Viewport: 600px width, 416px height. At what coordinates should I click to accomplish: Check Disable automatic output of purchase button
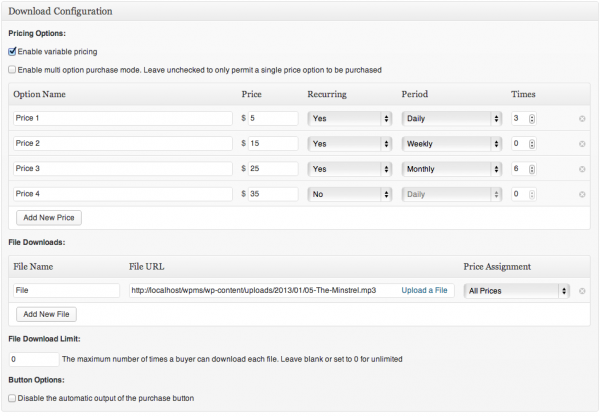(12, 398)
